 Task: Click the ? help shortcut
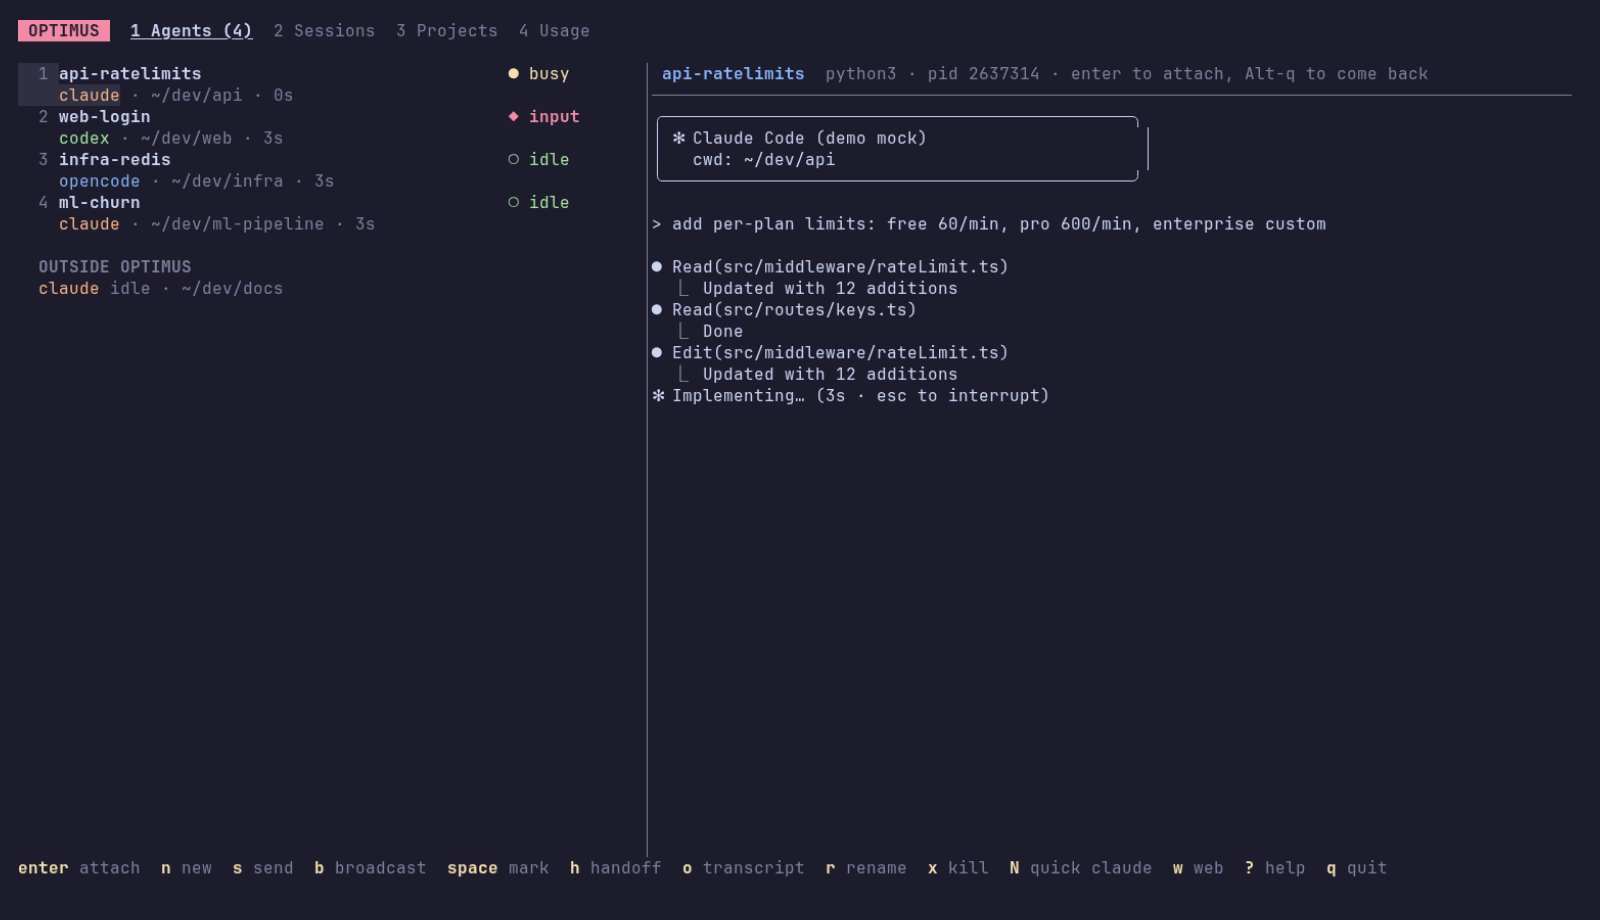1275,868
